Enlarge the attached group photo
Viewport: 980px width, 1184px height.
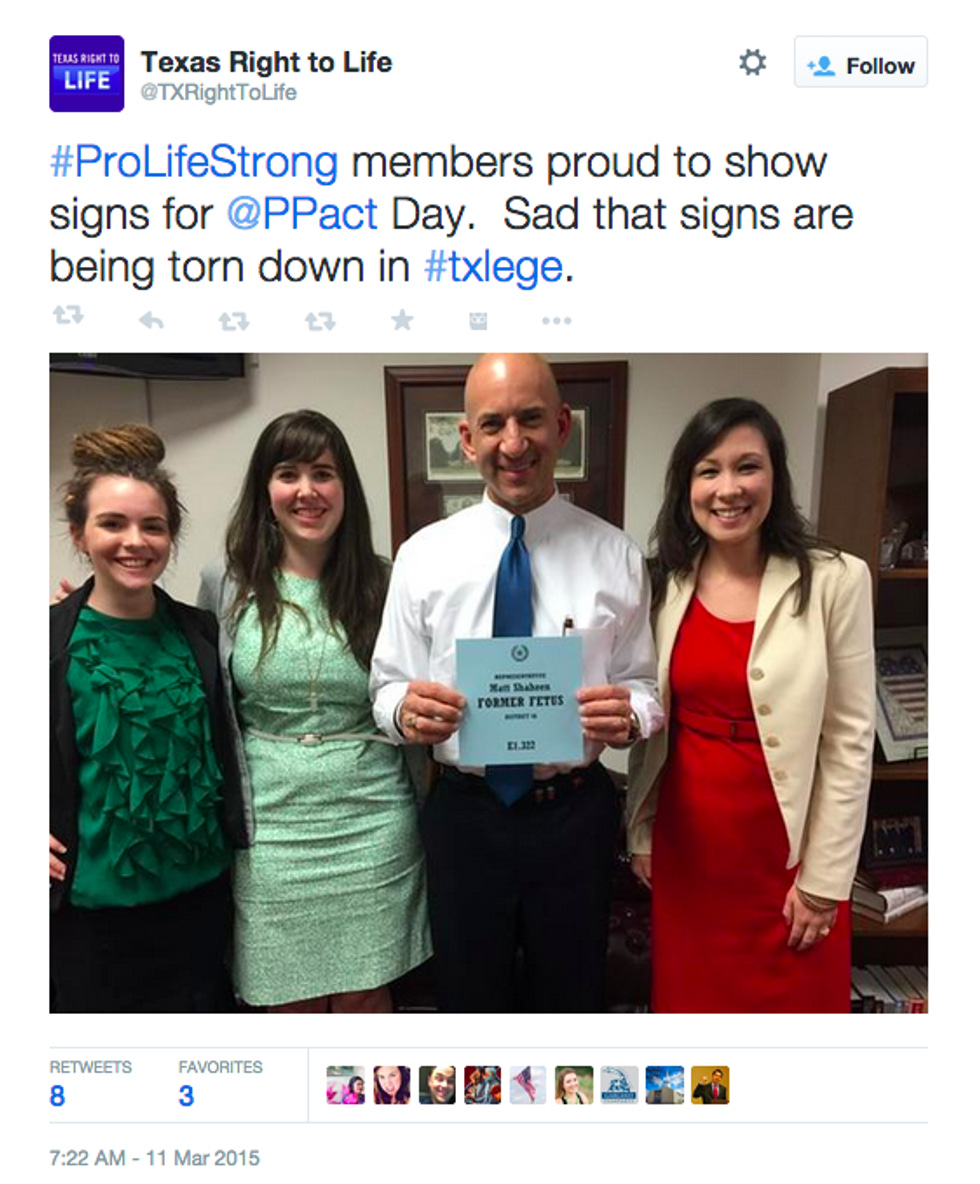(488, 683)
